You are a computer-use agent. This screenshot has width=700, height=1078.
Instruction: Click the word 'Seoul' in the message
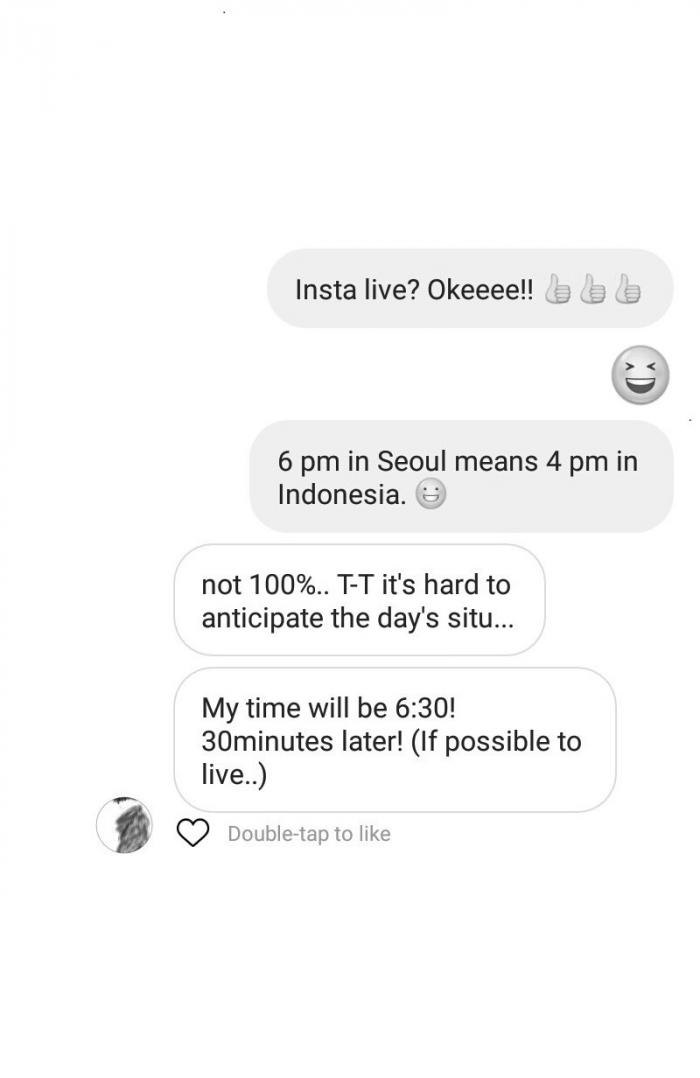click(x=412, y=461)
